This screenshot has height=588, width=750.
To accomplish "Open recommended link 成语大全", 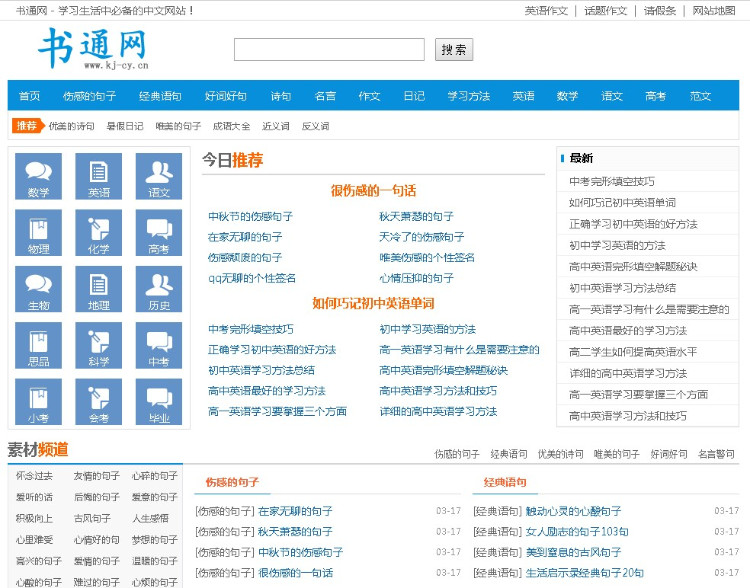I will tap(232, 126).
